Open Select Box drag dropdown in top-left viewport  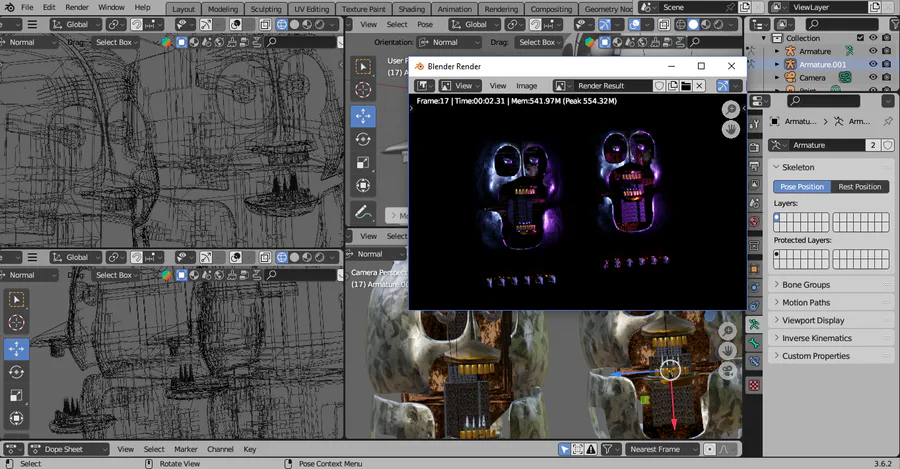117,42
